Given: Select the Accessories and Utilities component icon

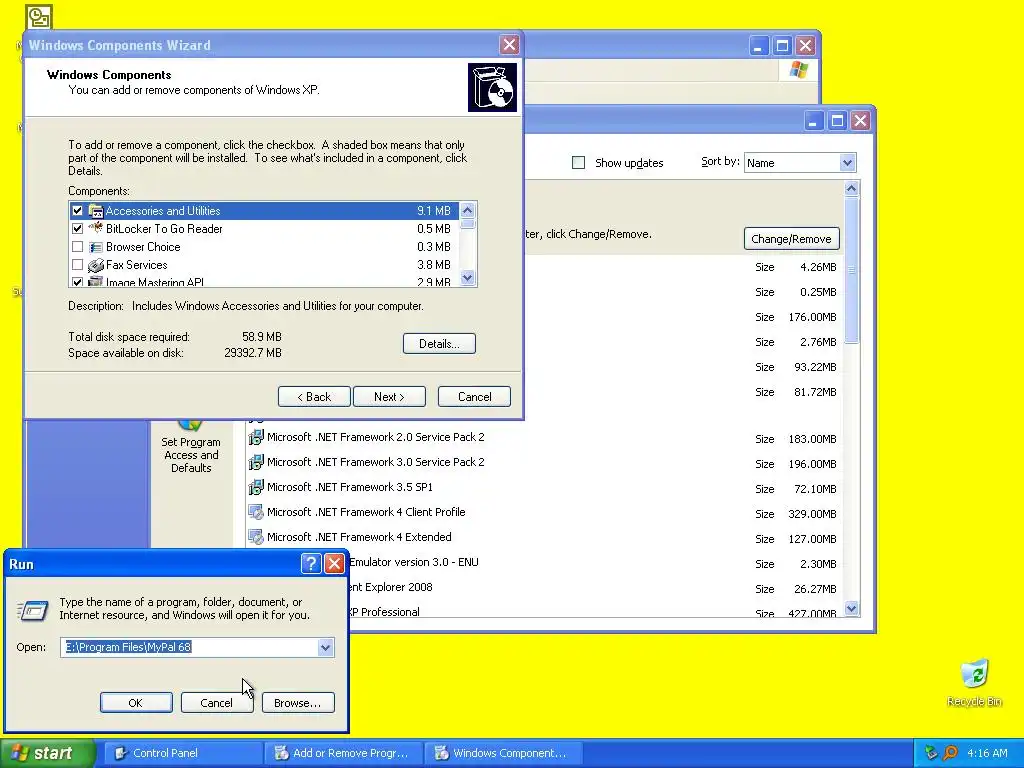Looking at the screenshot, I should pos(96,211).
